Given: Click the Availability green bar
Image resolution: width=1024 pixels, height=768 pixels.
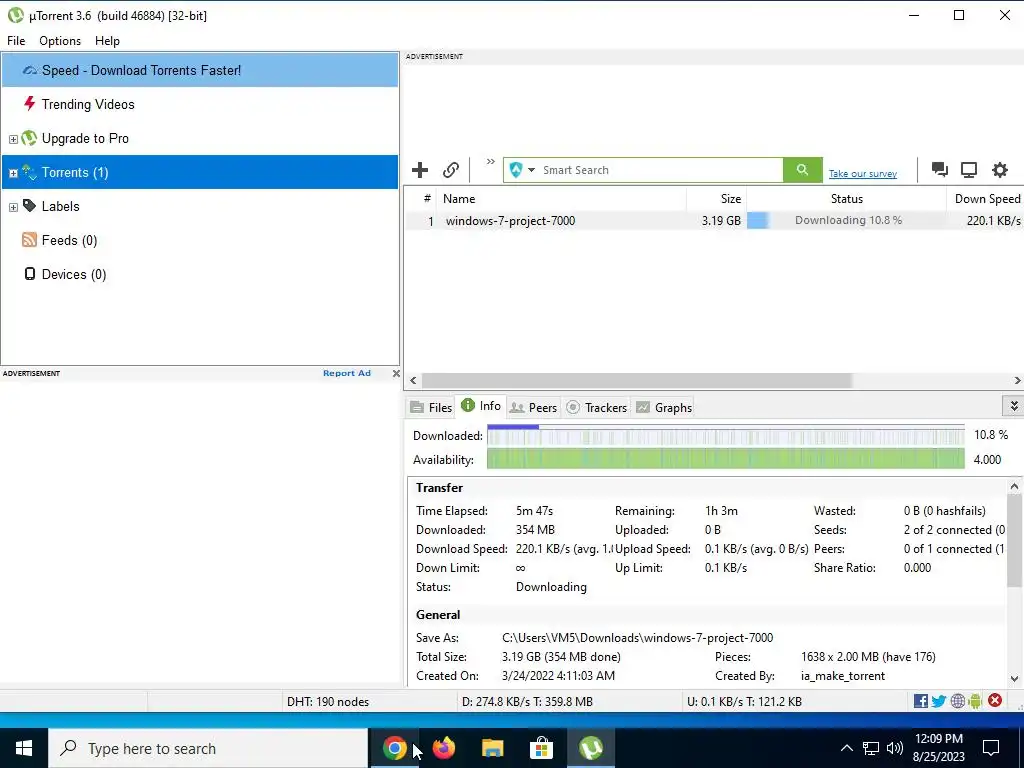Looking at the screenshot, I should [x=726, y=459].
